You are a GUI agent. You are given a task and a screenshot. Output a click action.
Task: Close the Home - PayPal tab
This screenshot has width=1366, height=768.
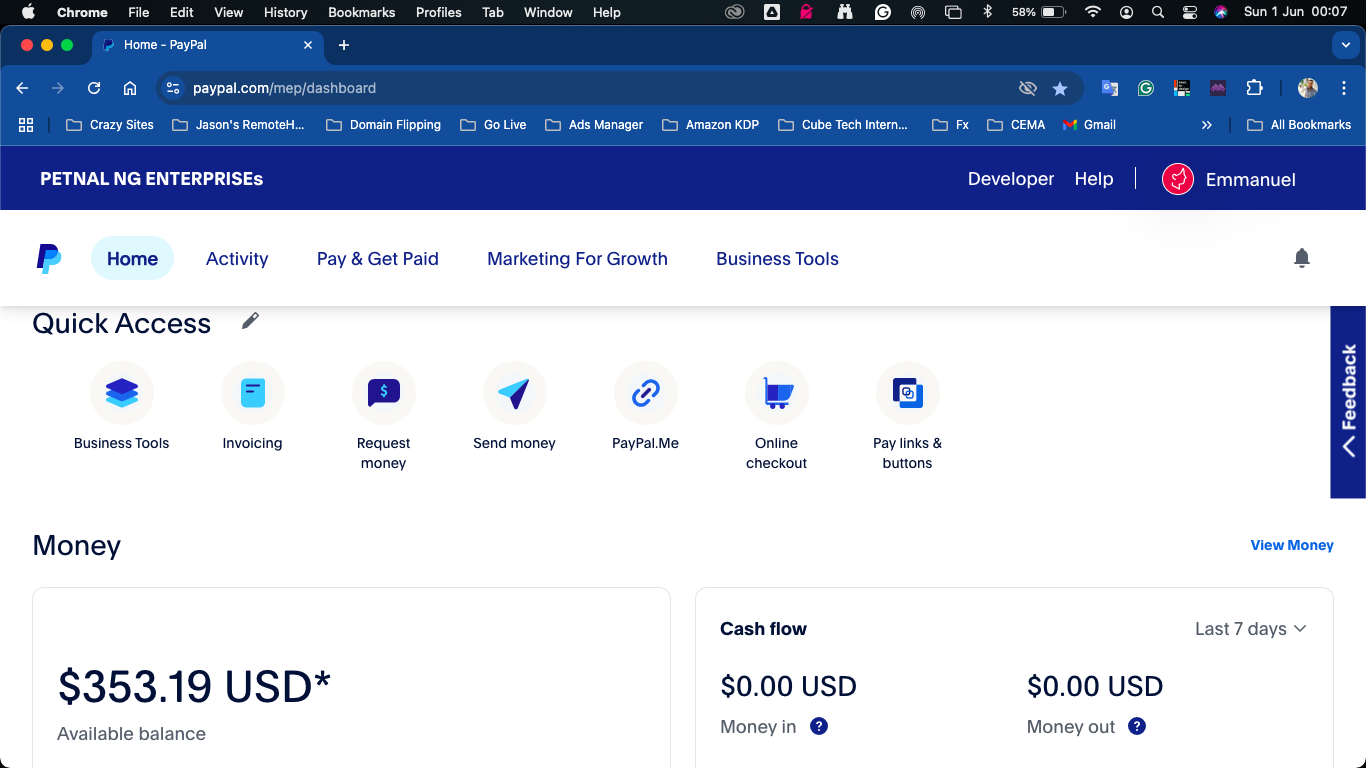pyautogui.click(x=308, y=45)
